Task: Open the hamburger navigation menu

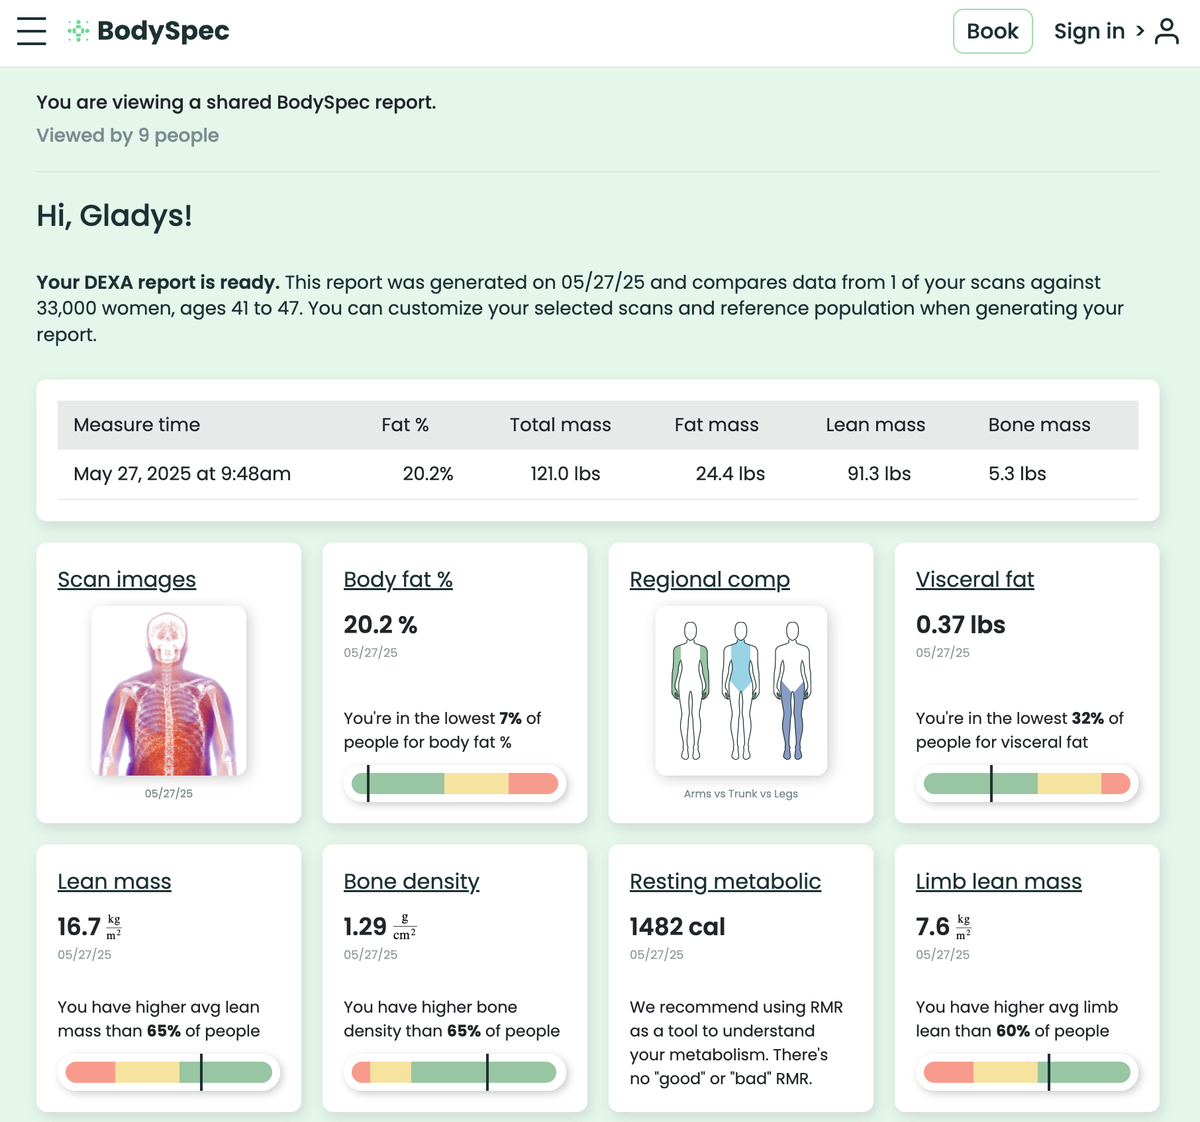Action: point(32,31)
